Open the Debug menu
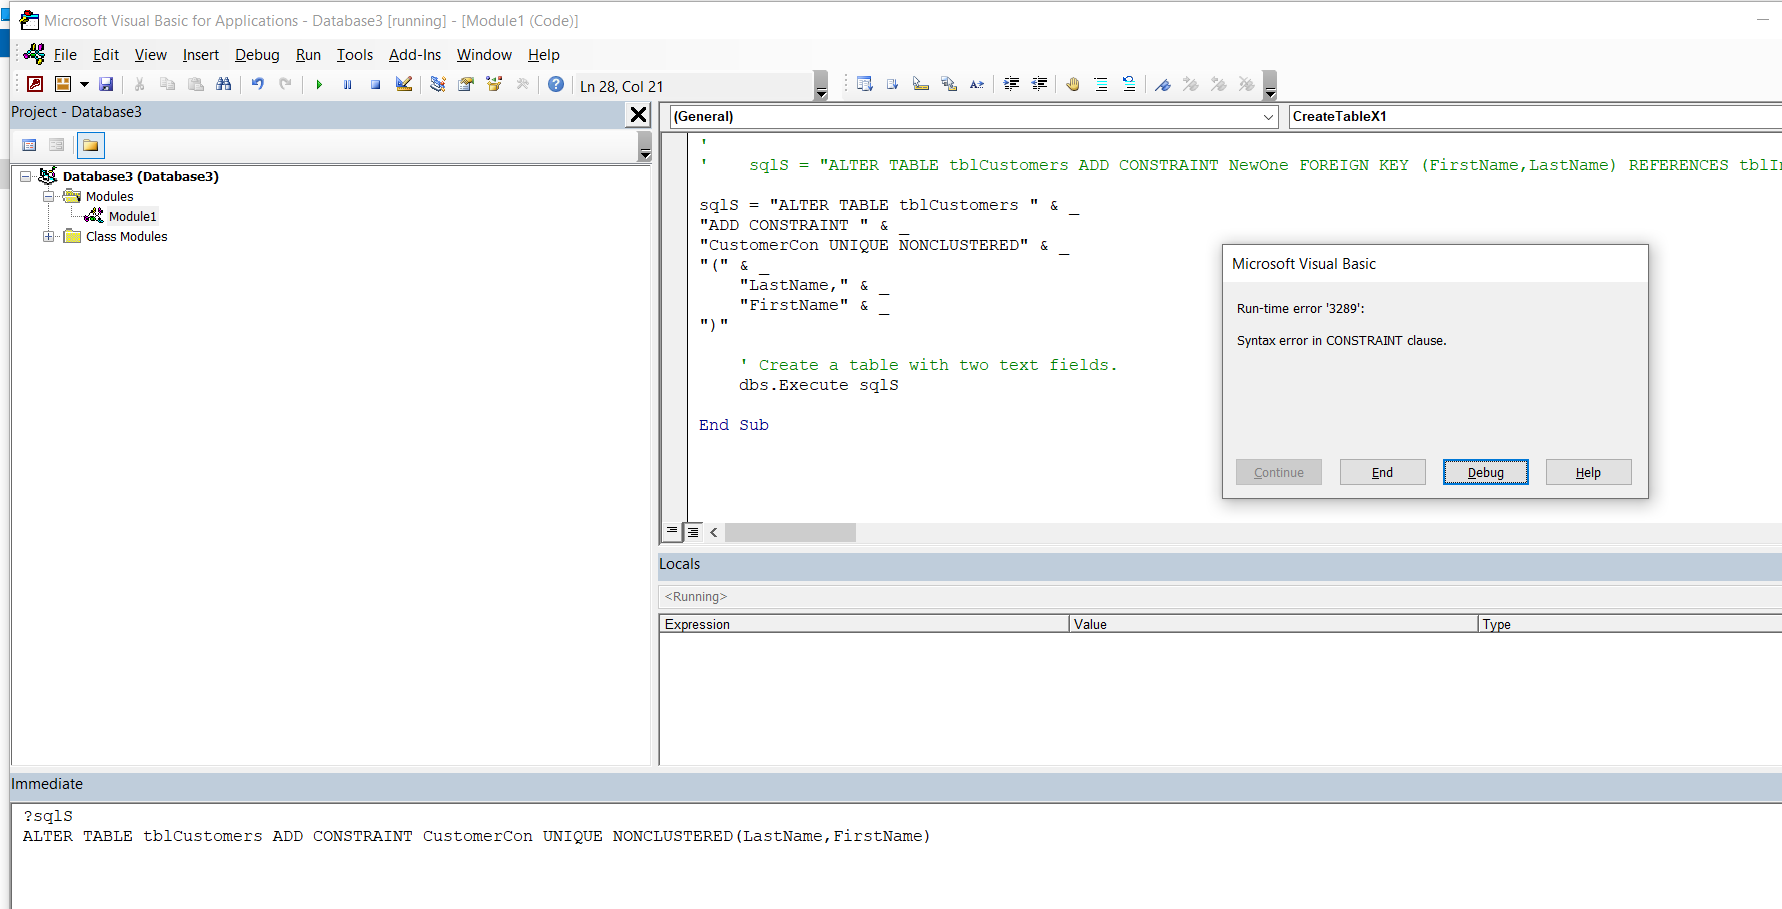The image size is (1782, 909). (257, 55)
